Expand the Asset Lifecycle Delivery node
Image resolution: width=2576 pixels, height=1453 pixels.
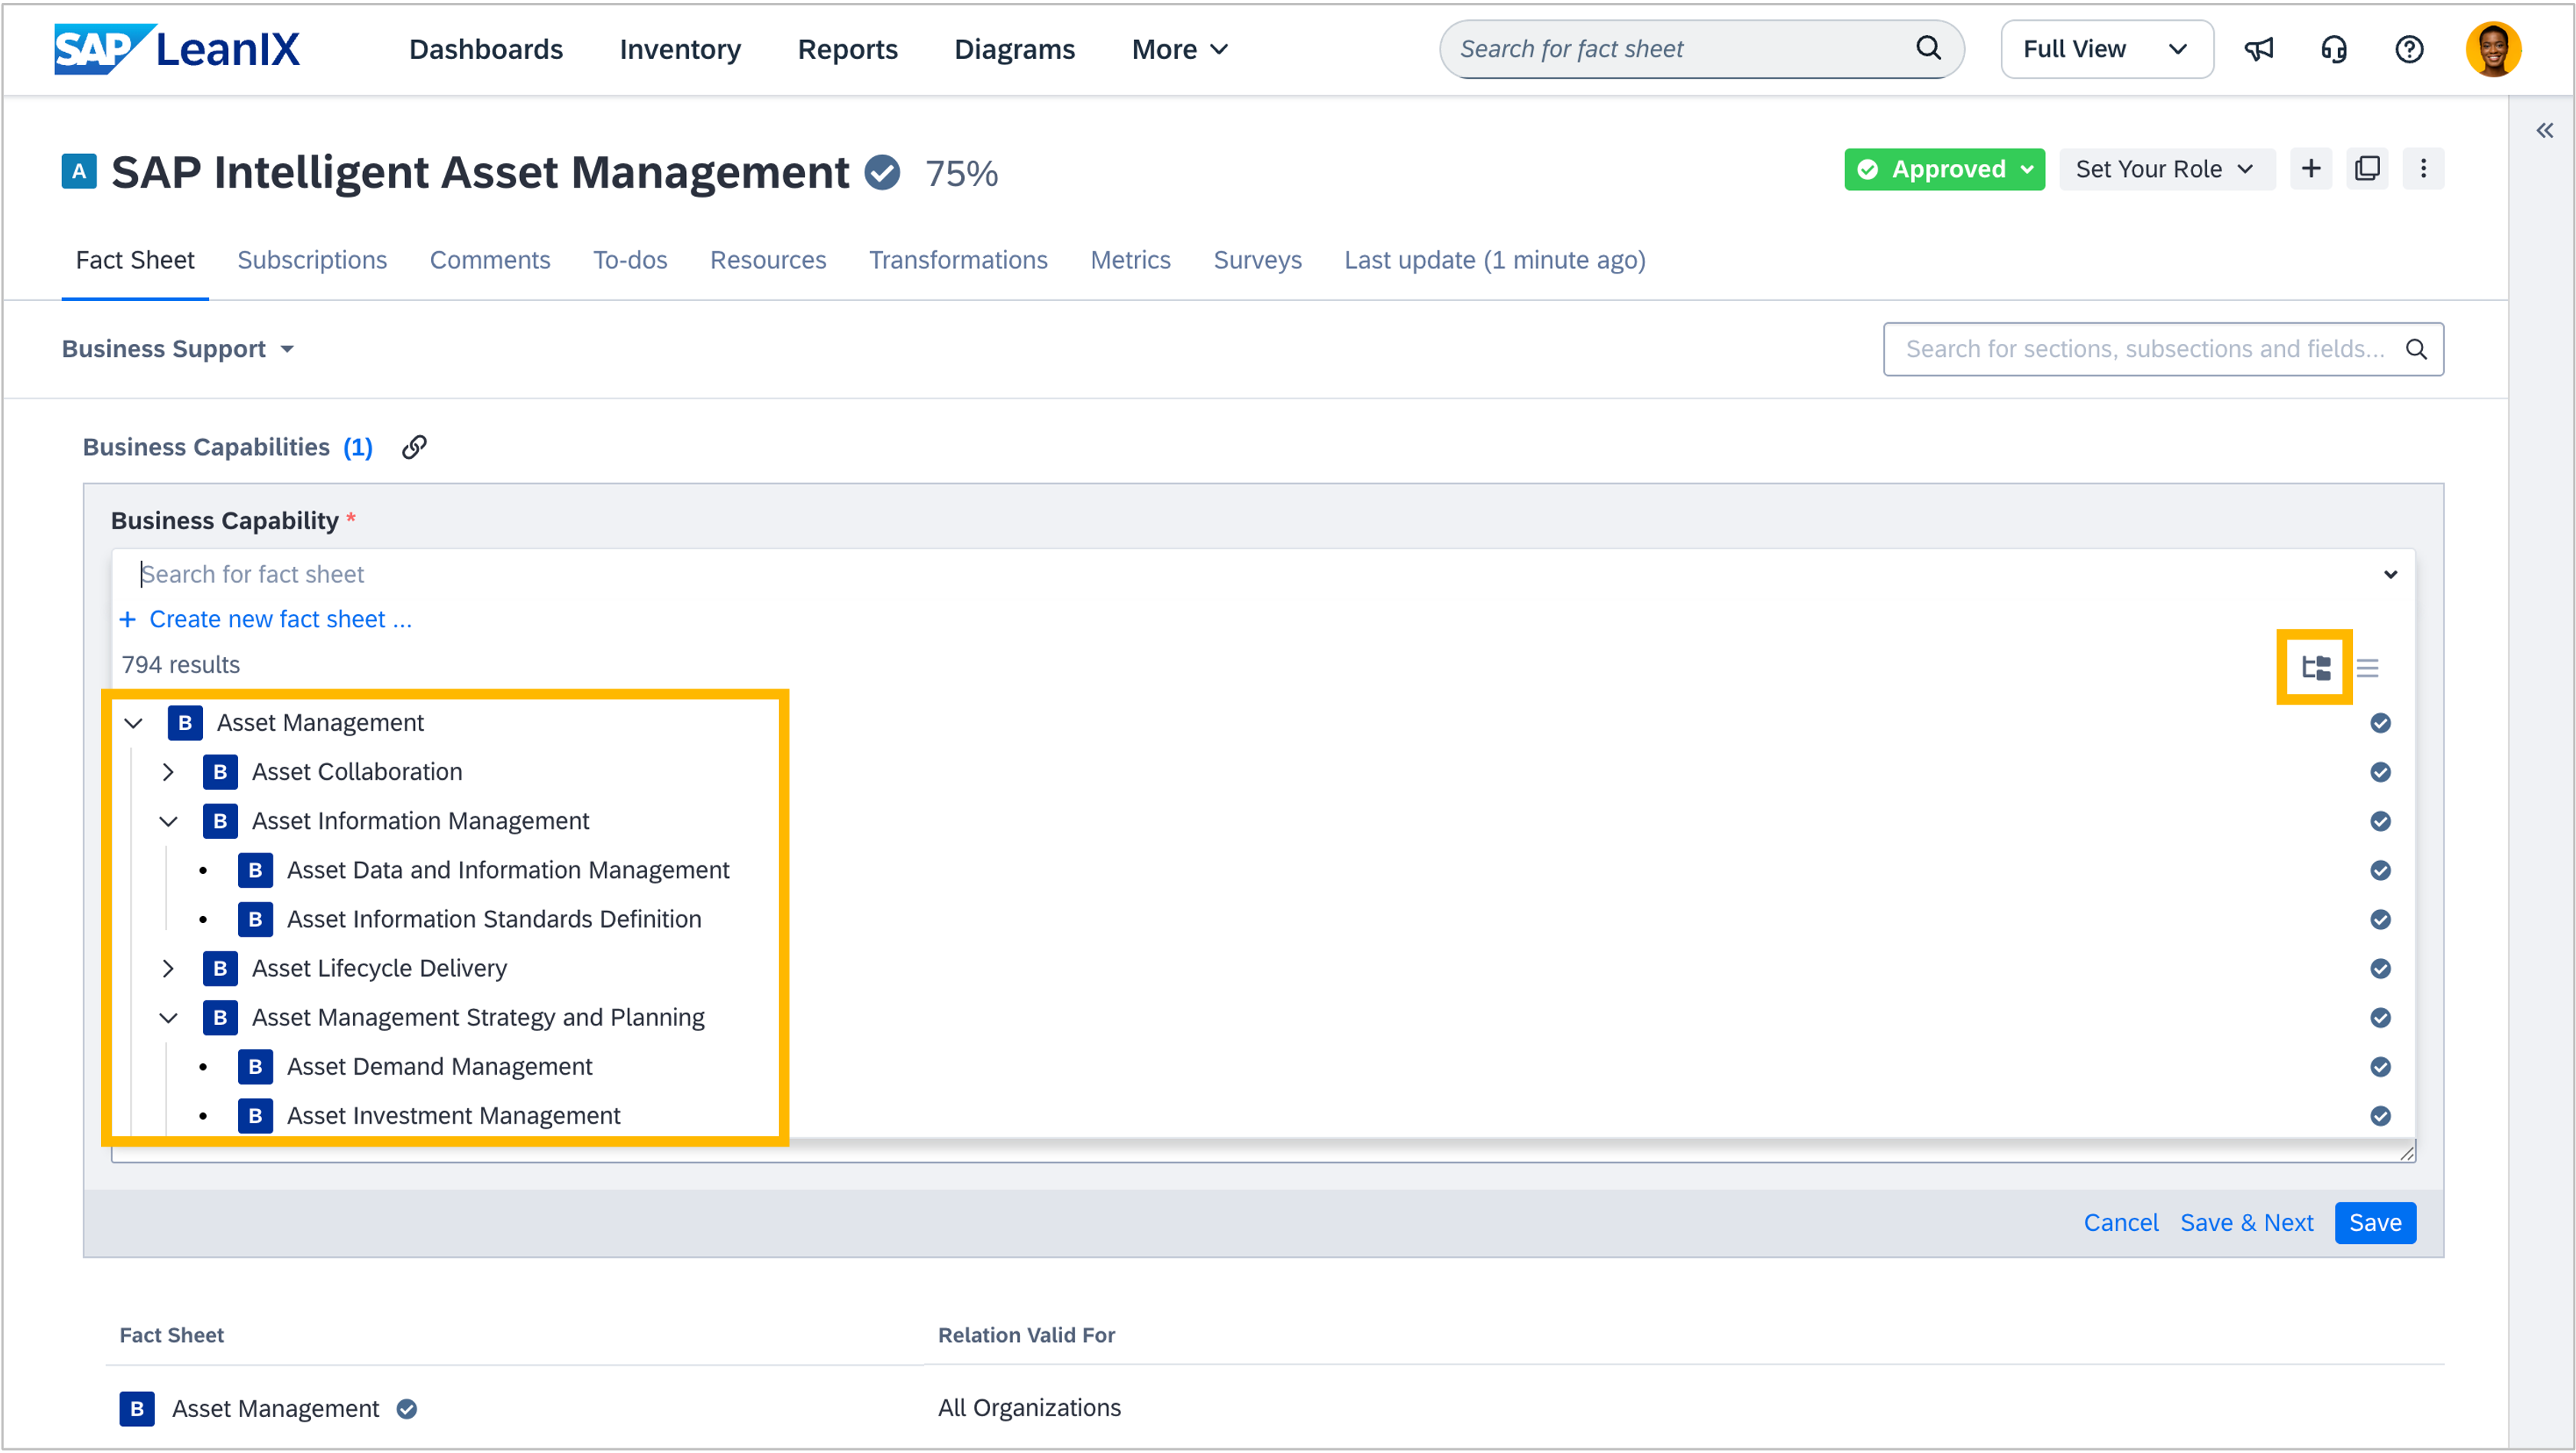168,969
